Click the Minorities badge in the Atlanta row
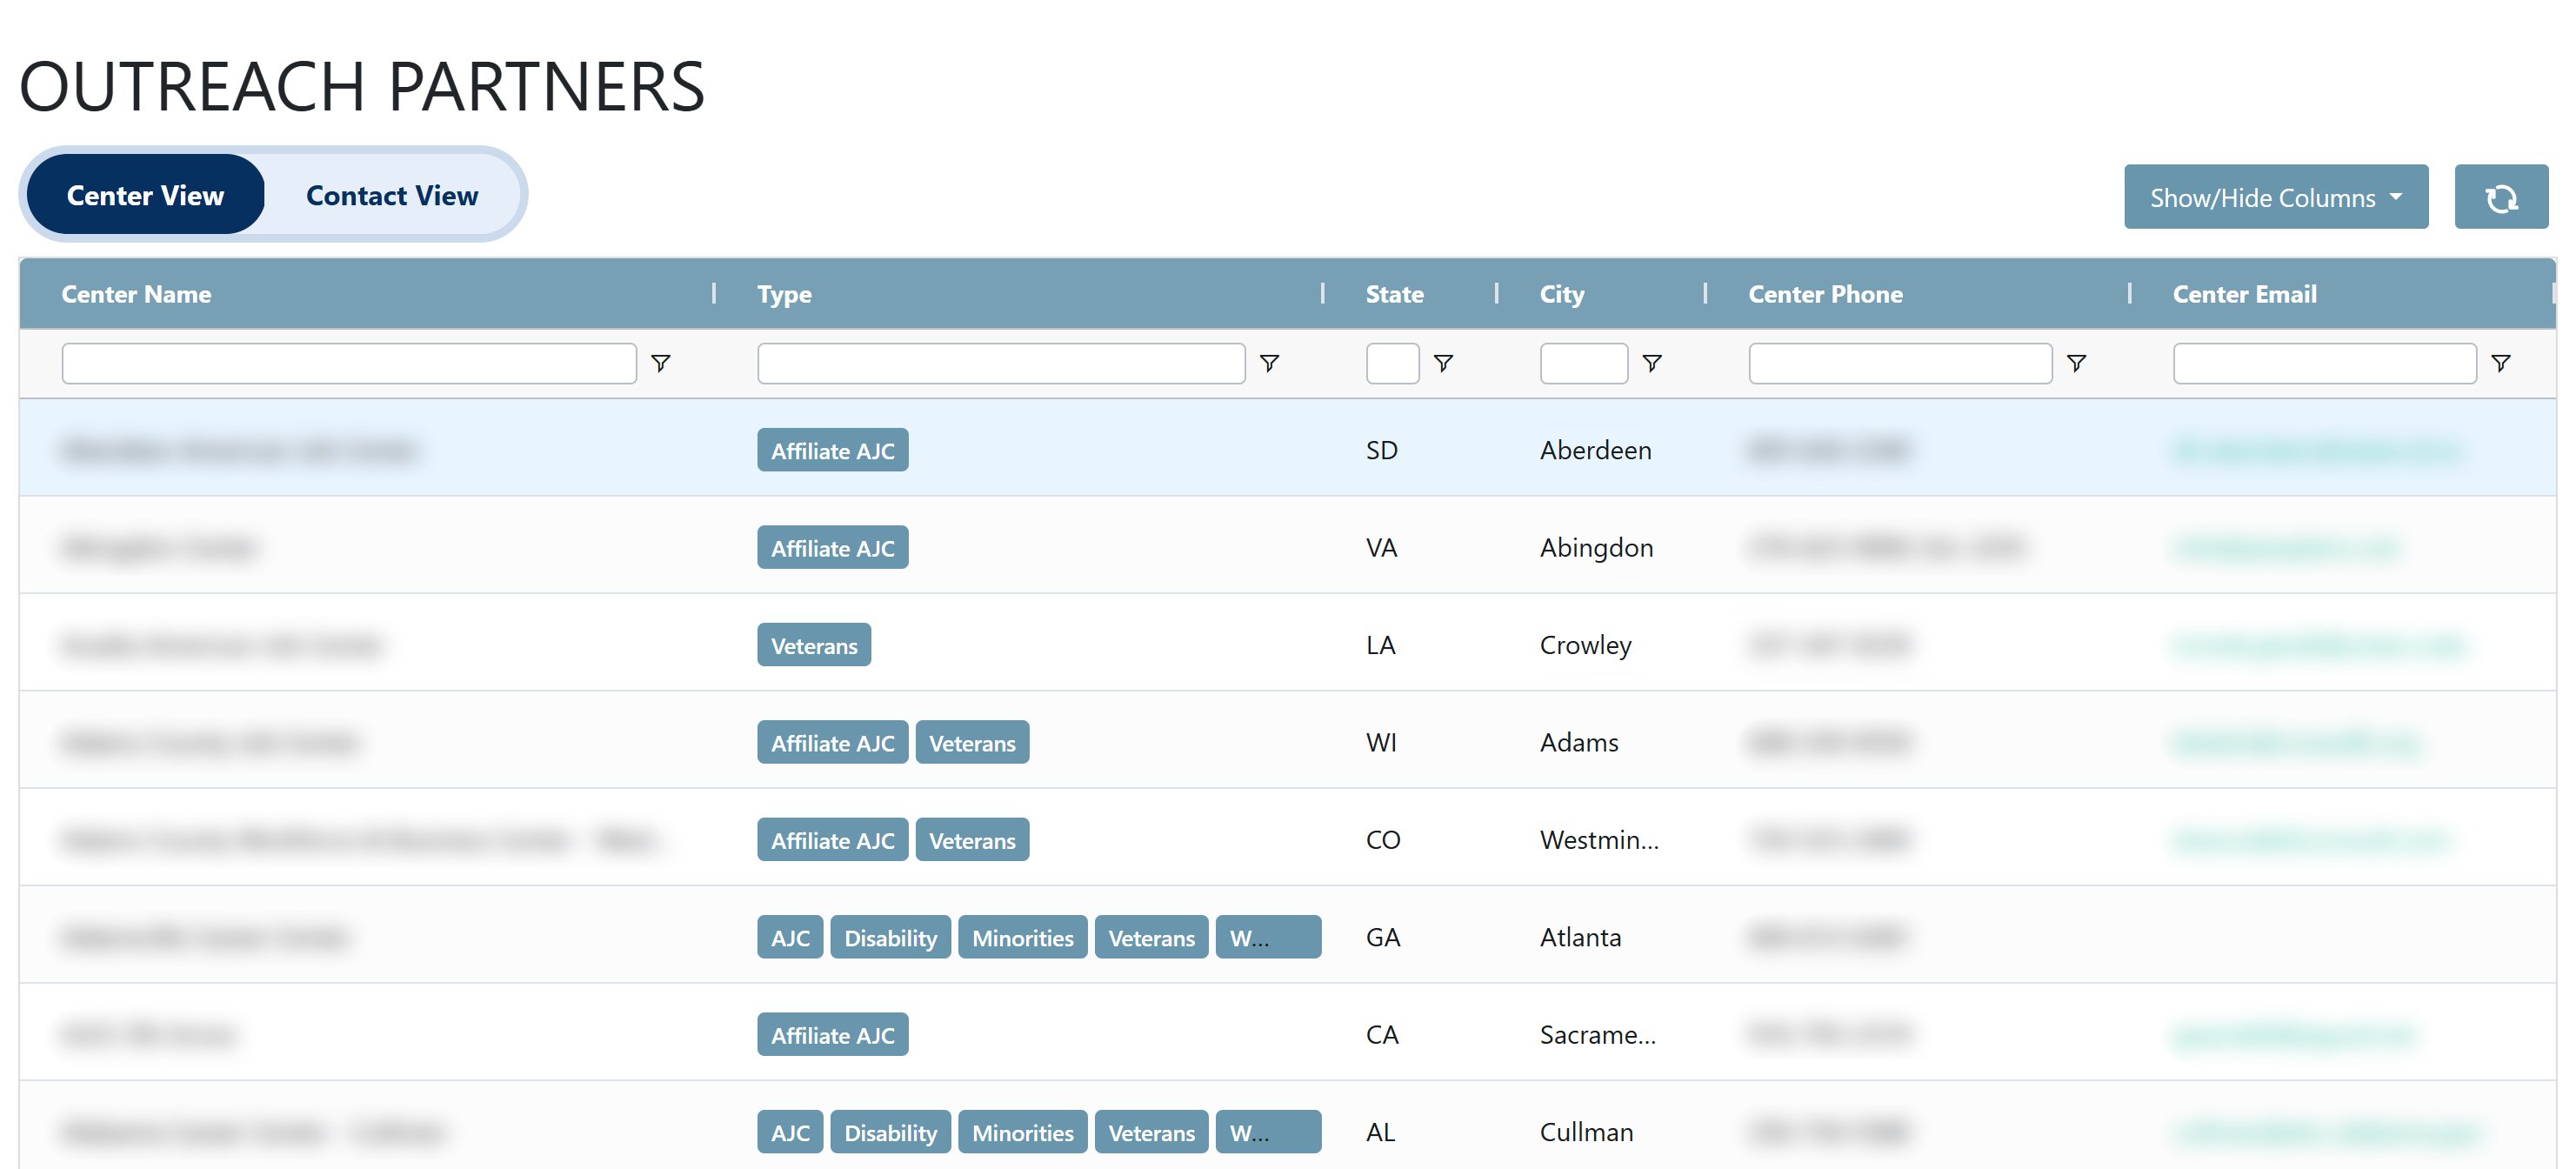2576x1169 pixels. pyautogui.click(x=1022, y=937)
